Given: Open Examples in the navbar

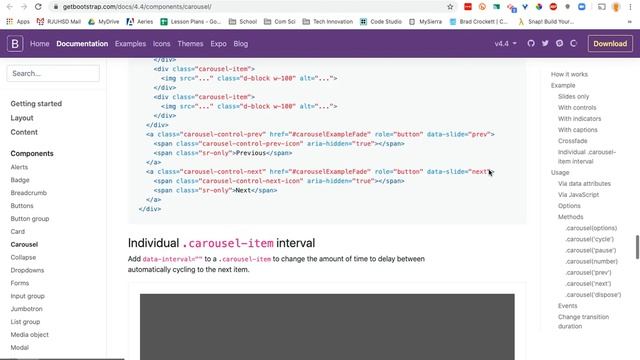Looking at the screenshot, I should coord(130,44).
